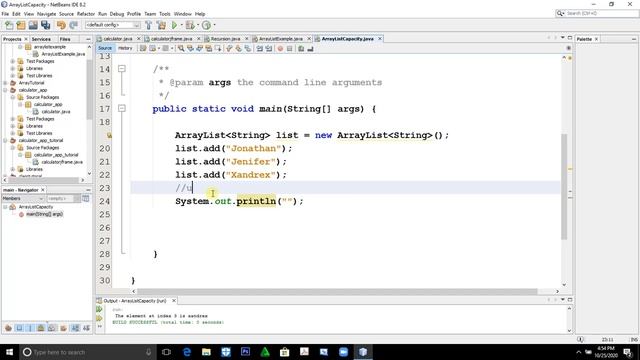
Task: Close the Palette panel
Action: coord(596,39)
